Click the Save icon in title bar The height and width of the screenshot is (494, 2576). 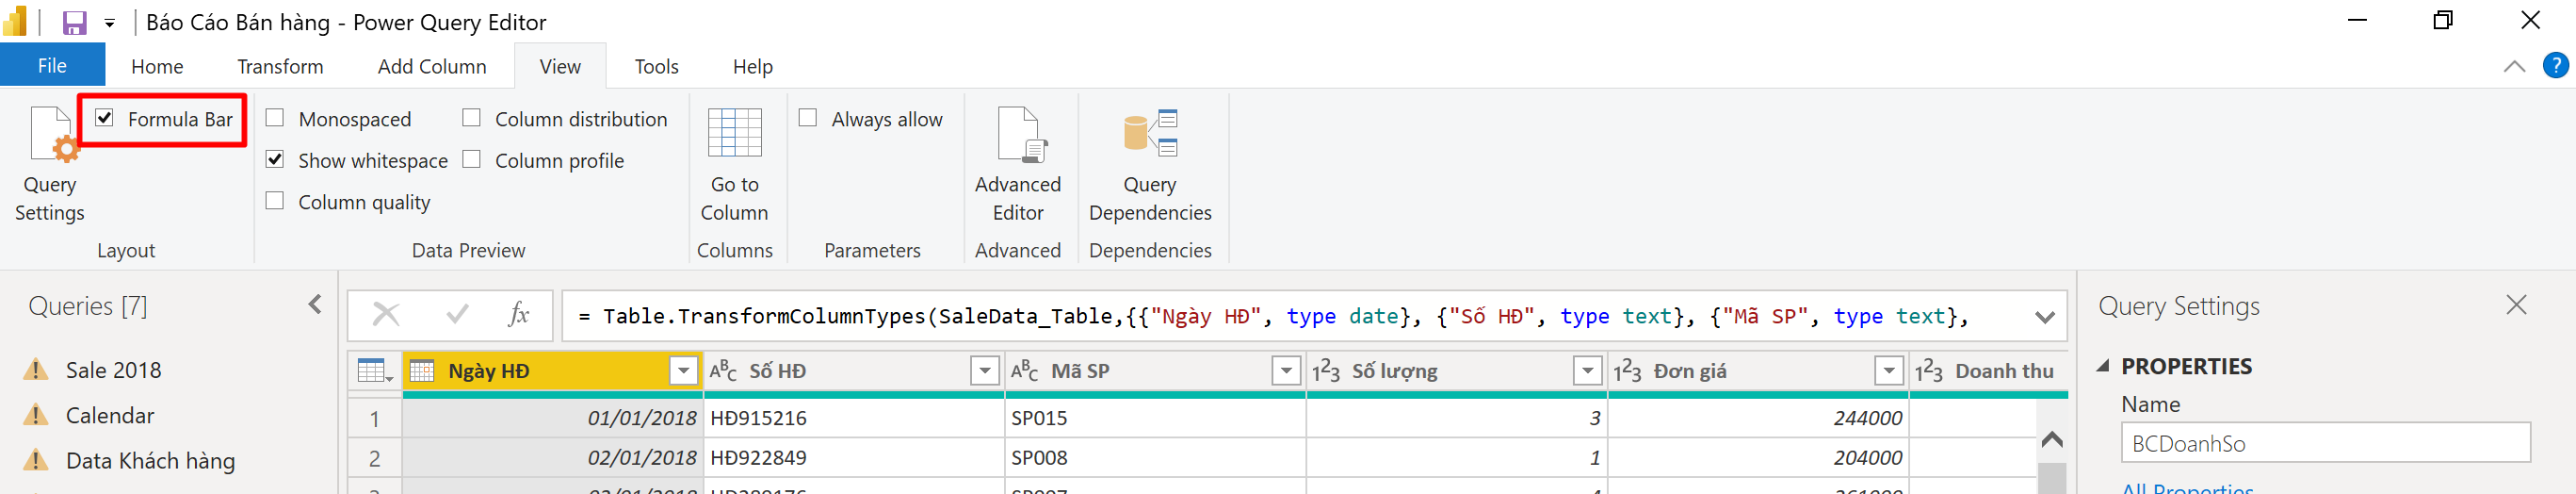click(x=74, y=22)
